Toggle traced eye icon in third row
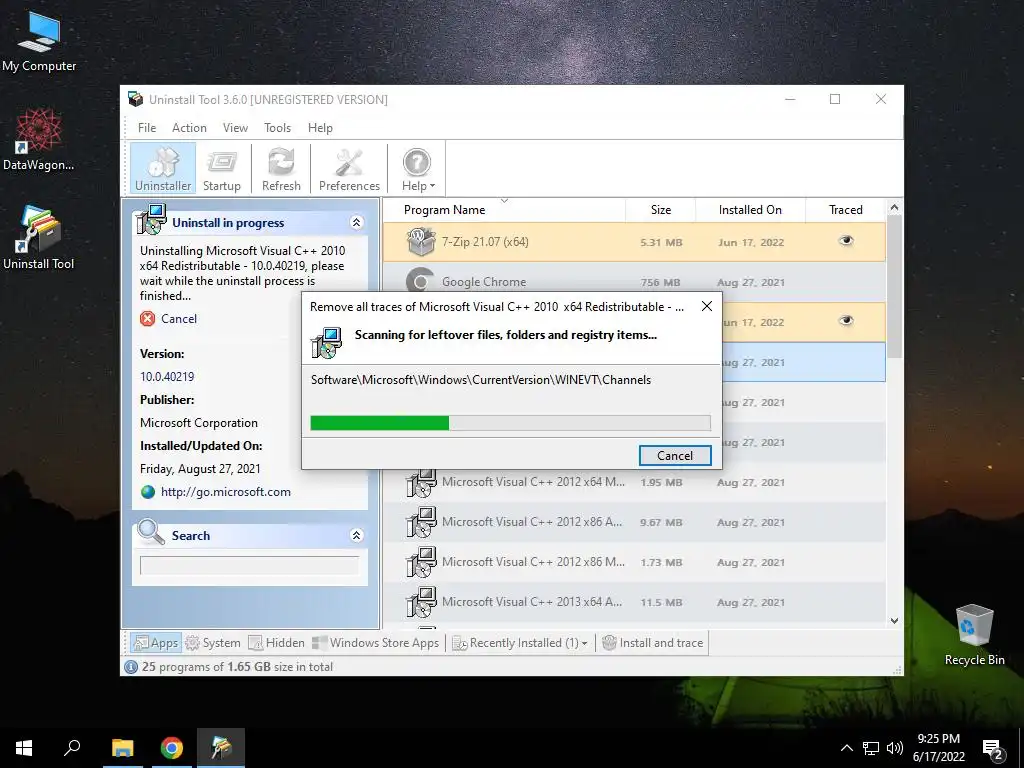 (846, 321)
